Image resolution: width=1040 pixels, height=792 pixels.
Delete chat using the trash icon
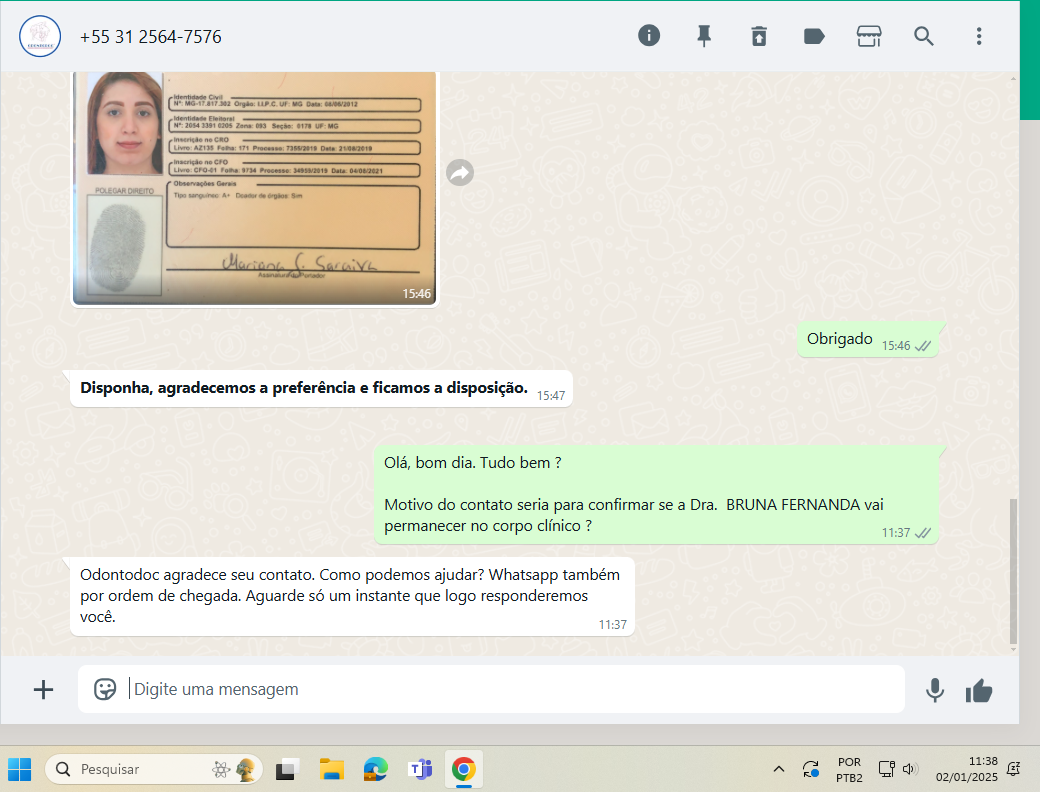(x=759, y=36)
